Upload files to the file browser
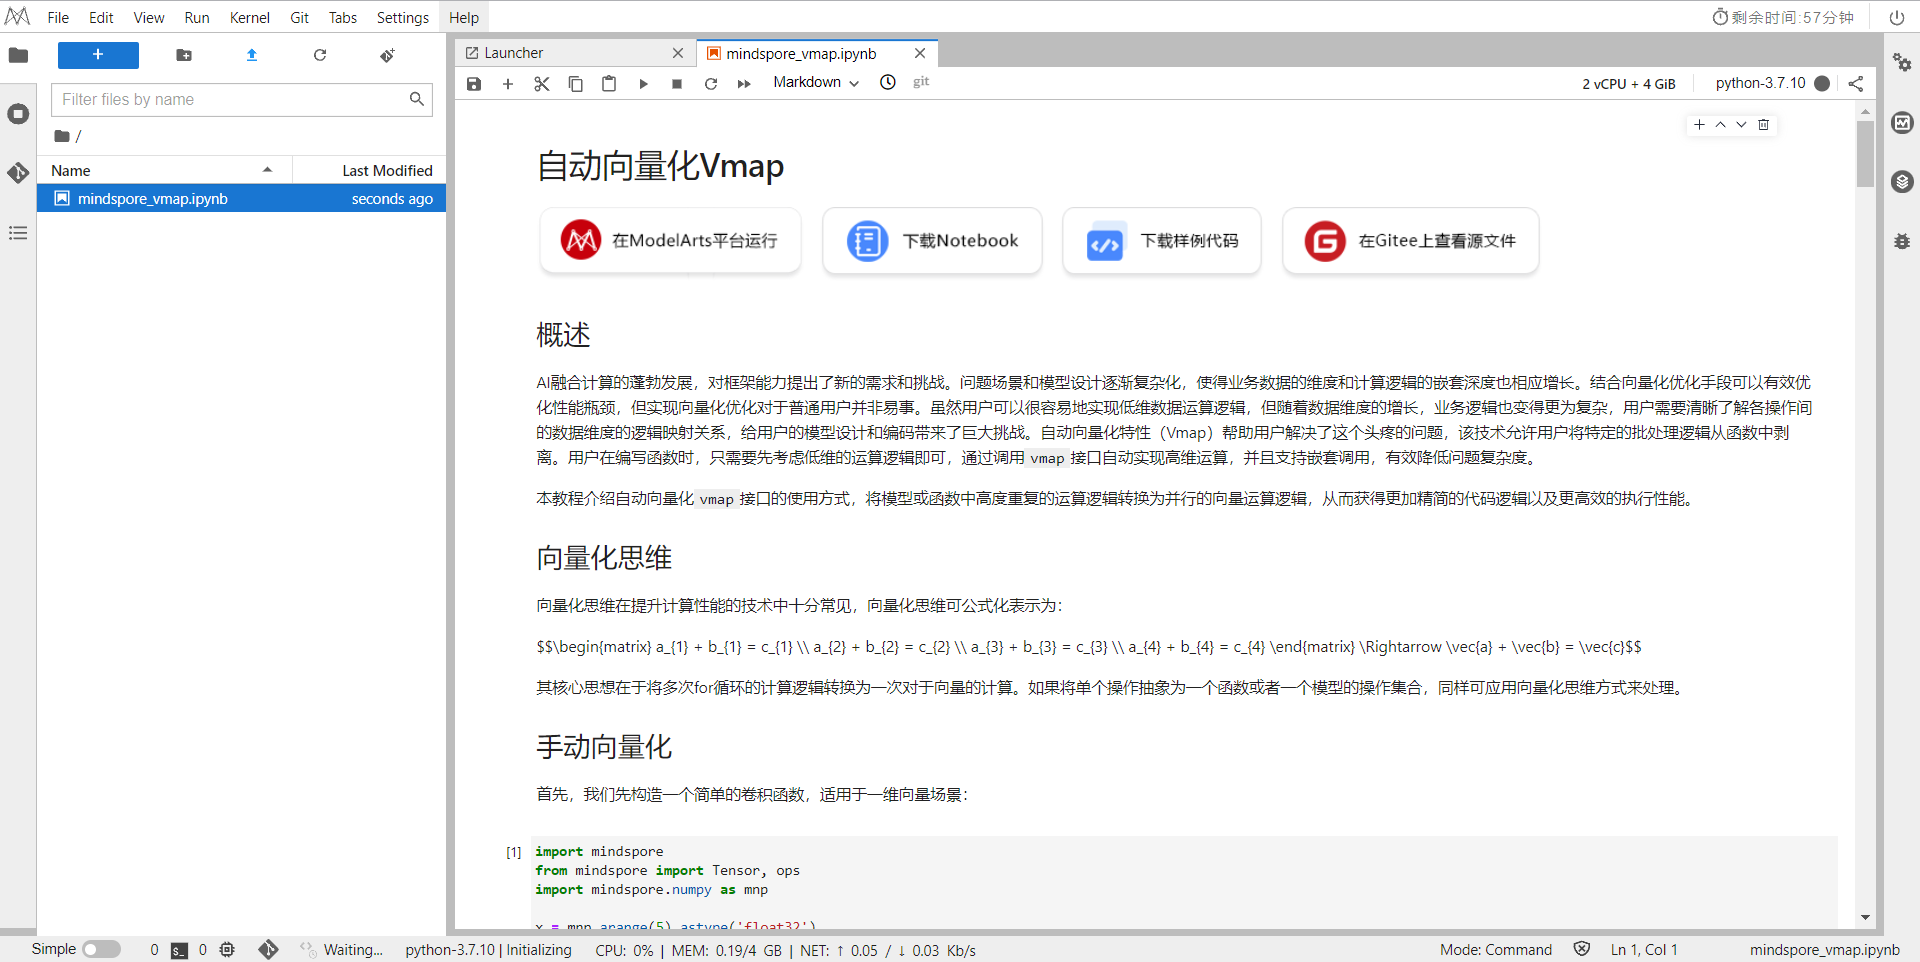The width and height of the screenshot is (1920, 962). point(251,55)
